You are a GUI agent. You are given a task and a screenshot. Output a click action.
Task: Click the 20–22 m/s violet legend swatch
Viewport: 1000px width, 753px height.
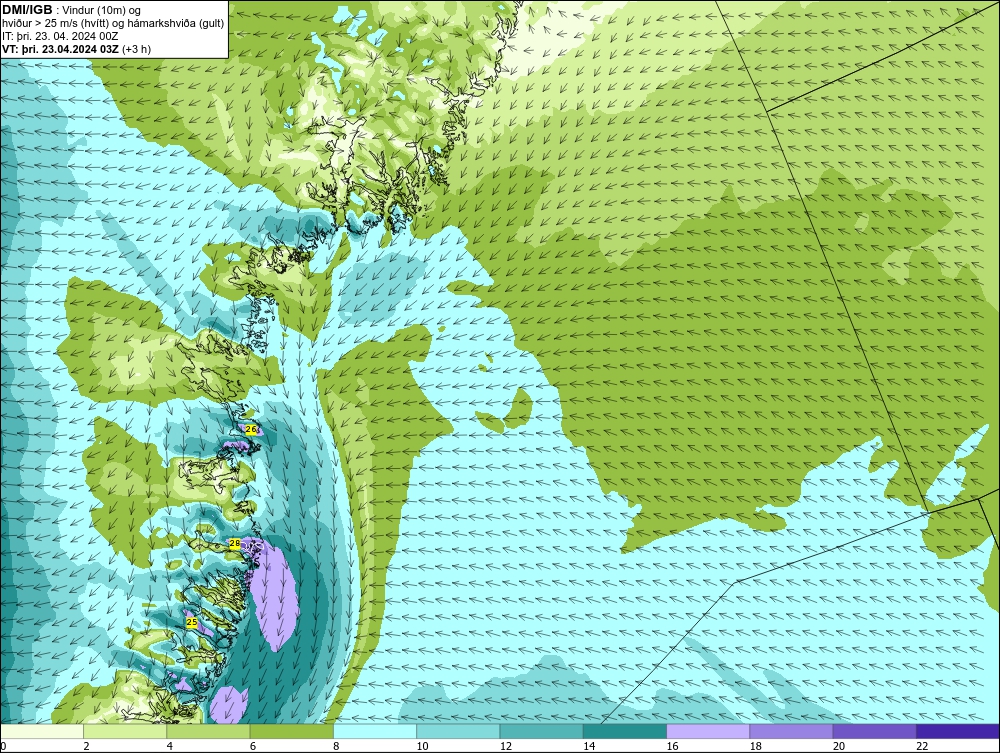(874, 731)
